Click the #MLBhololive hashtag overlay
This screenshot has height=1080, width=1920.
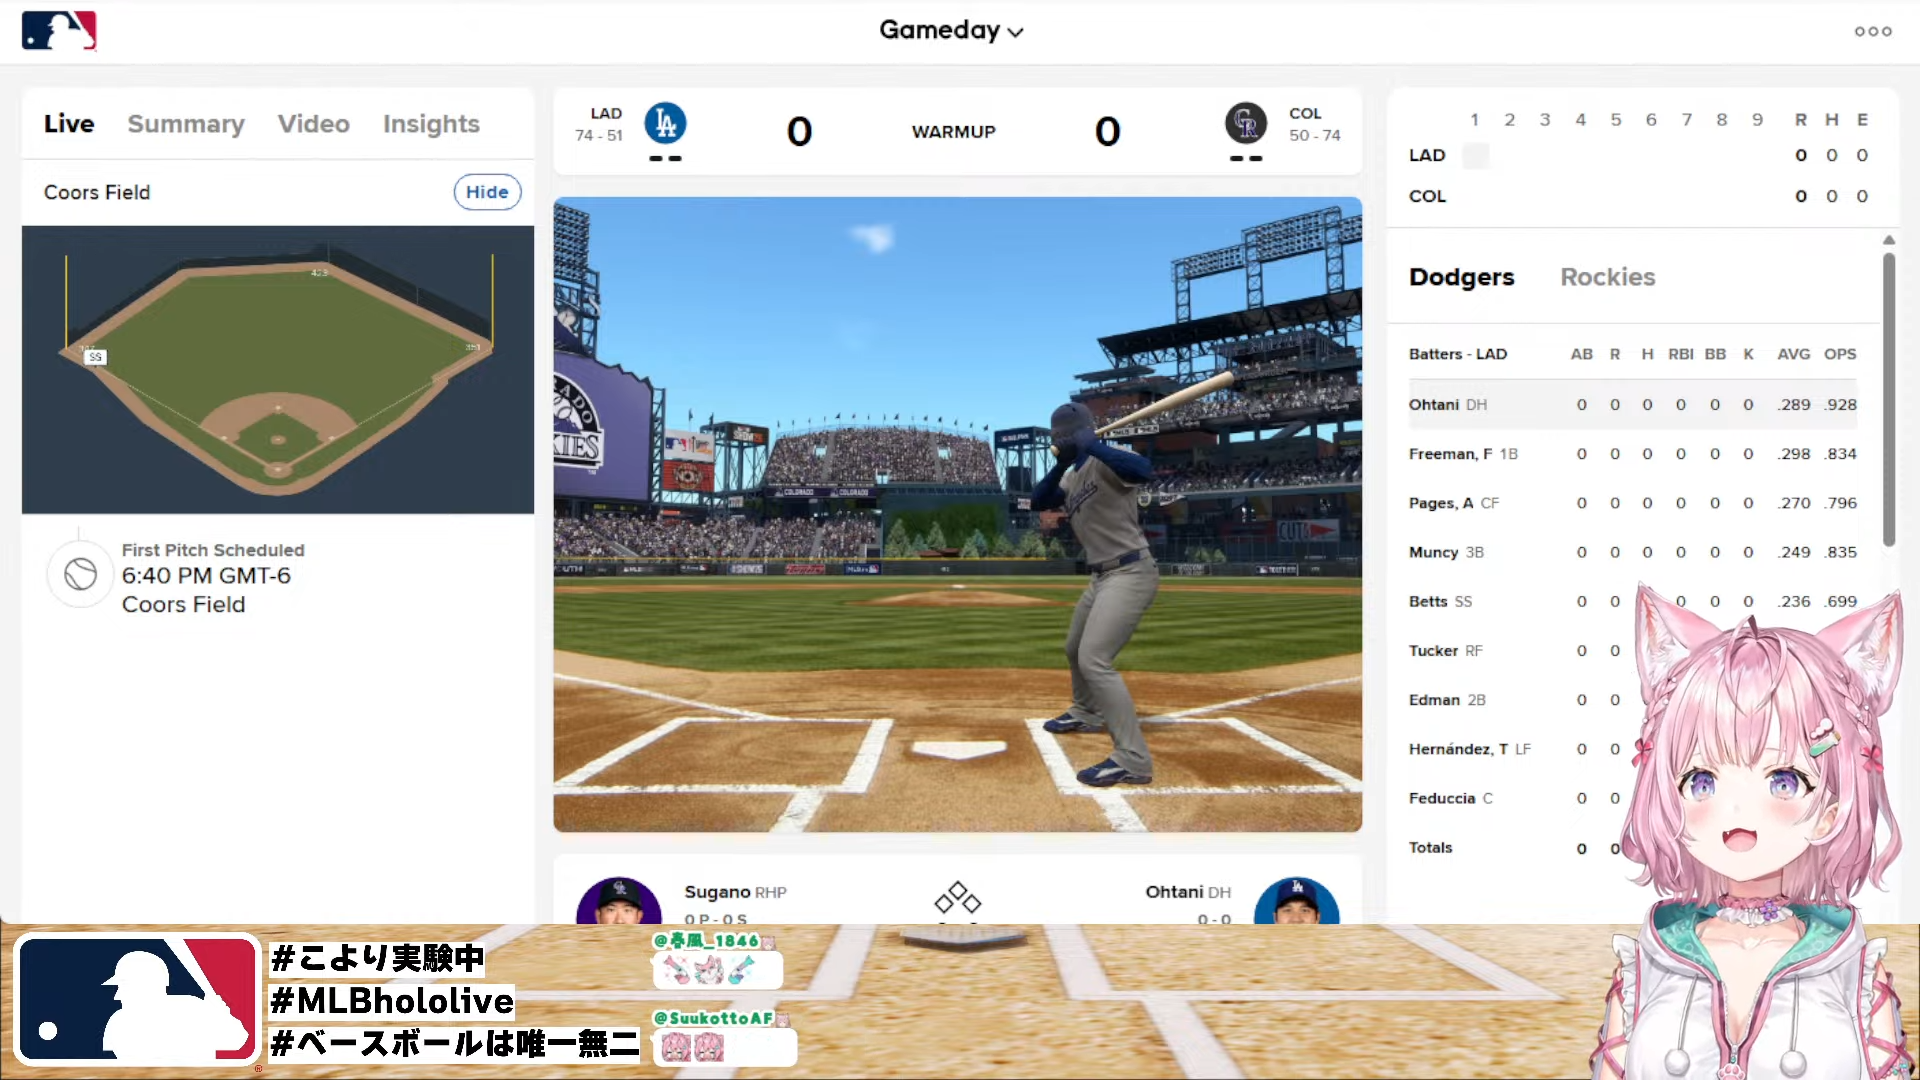(392, 1001)
